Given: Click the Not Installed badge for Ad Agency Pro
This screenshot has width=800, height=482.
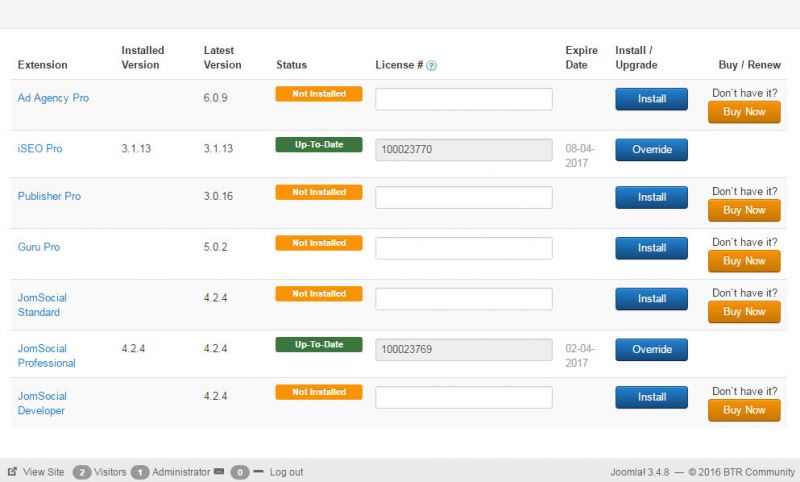Looking at the screenshot, I should point(319,94).
